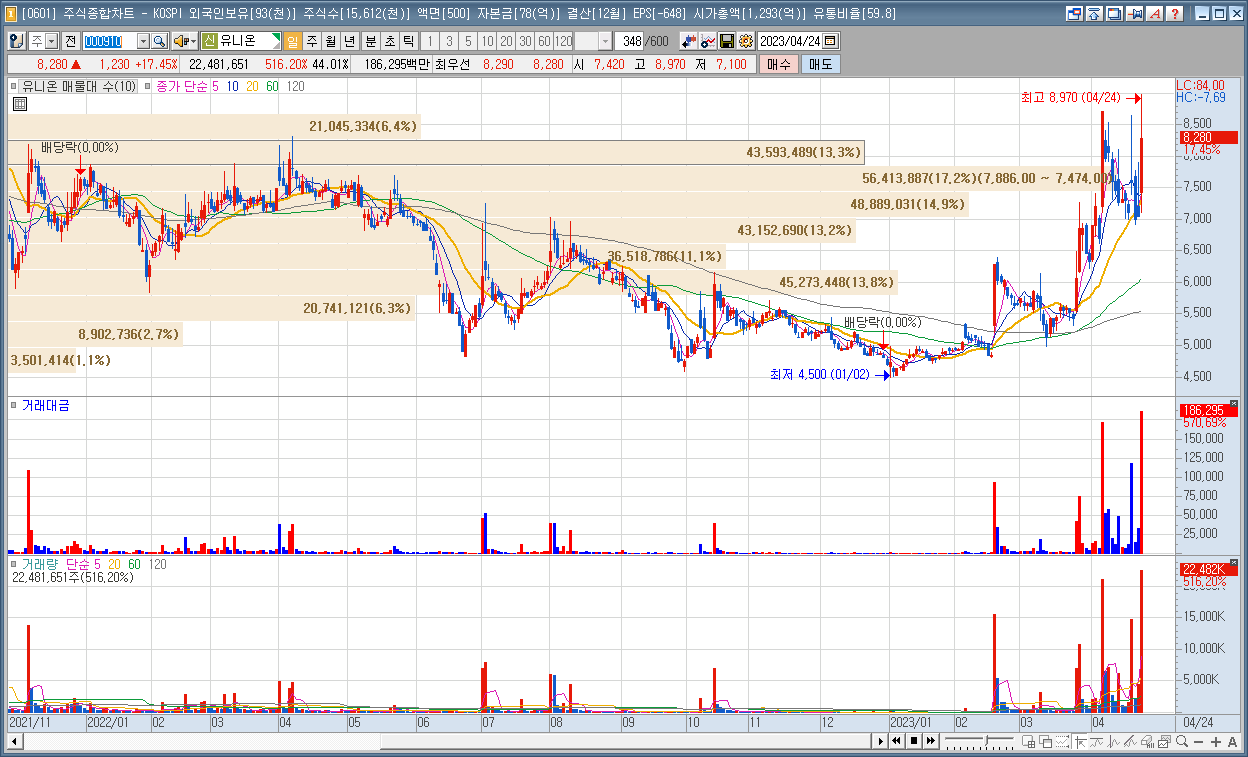Expand the sound icon dropdown arrow
1248x757 pixels.
193,41
